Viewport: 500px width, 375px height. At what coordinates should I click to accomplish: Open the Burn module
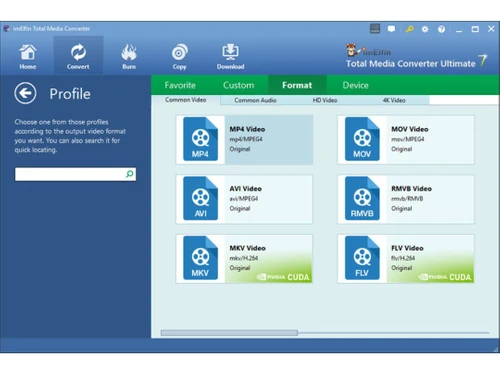(129, 56)
